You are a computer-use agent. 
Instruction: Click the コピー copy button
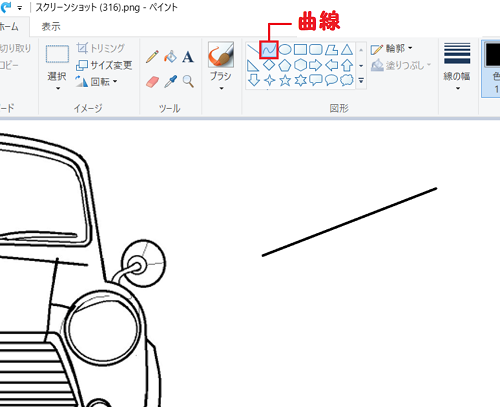coord(9,65)
